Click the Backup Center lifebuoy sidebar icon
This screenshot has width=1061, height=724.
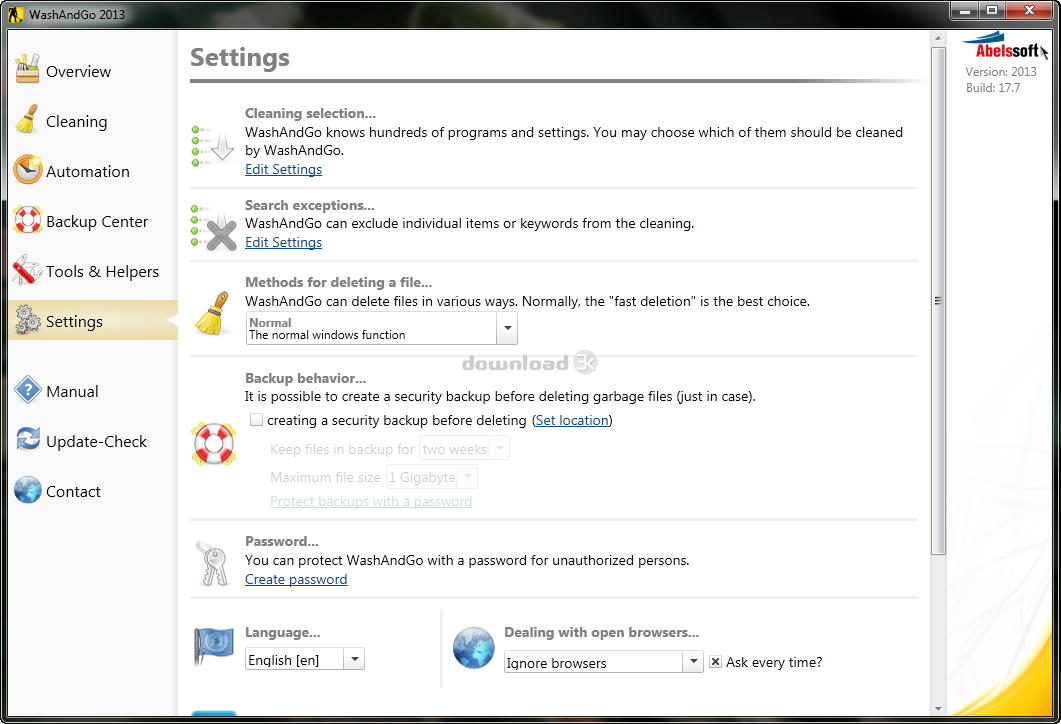click(x=28, y=220)
